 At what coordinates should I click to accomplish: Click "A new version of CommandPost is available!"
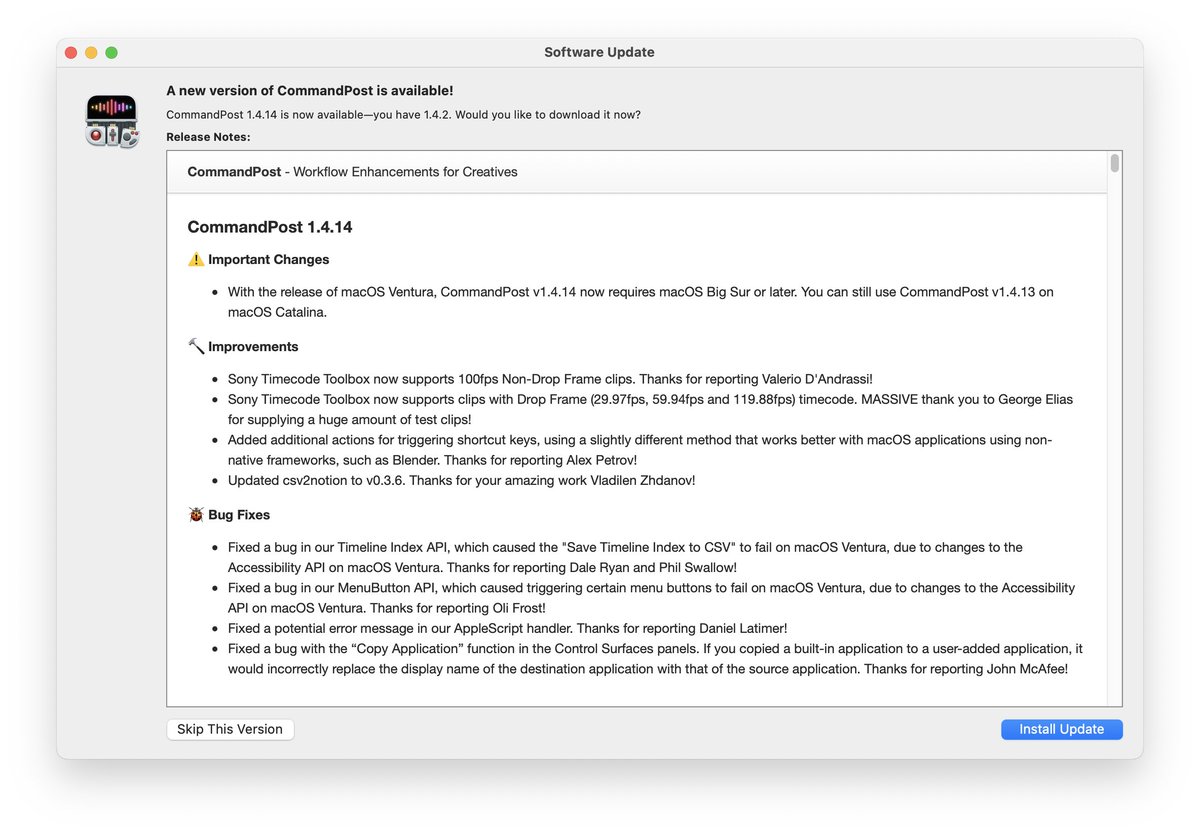point(310,90)
